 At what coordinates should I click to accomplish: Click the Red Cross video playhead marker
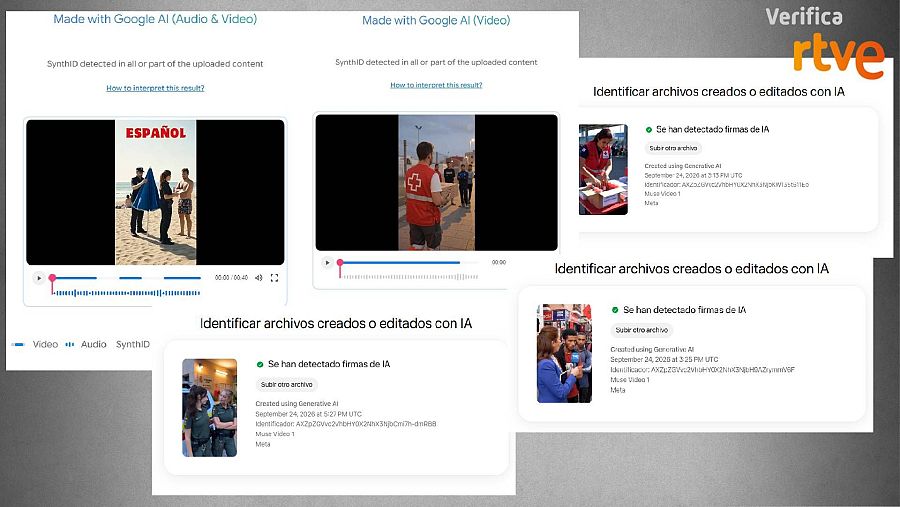point(340,262)
